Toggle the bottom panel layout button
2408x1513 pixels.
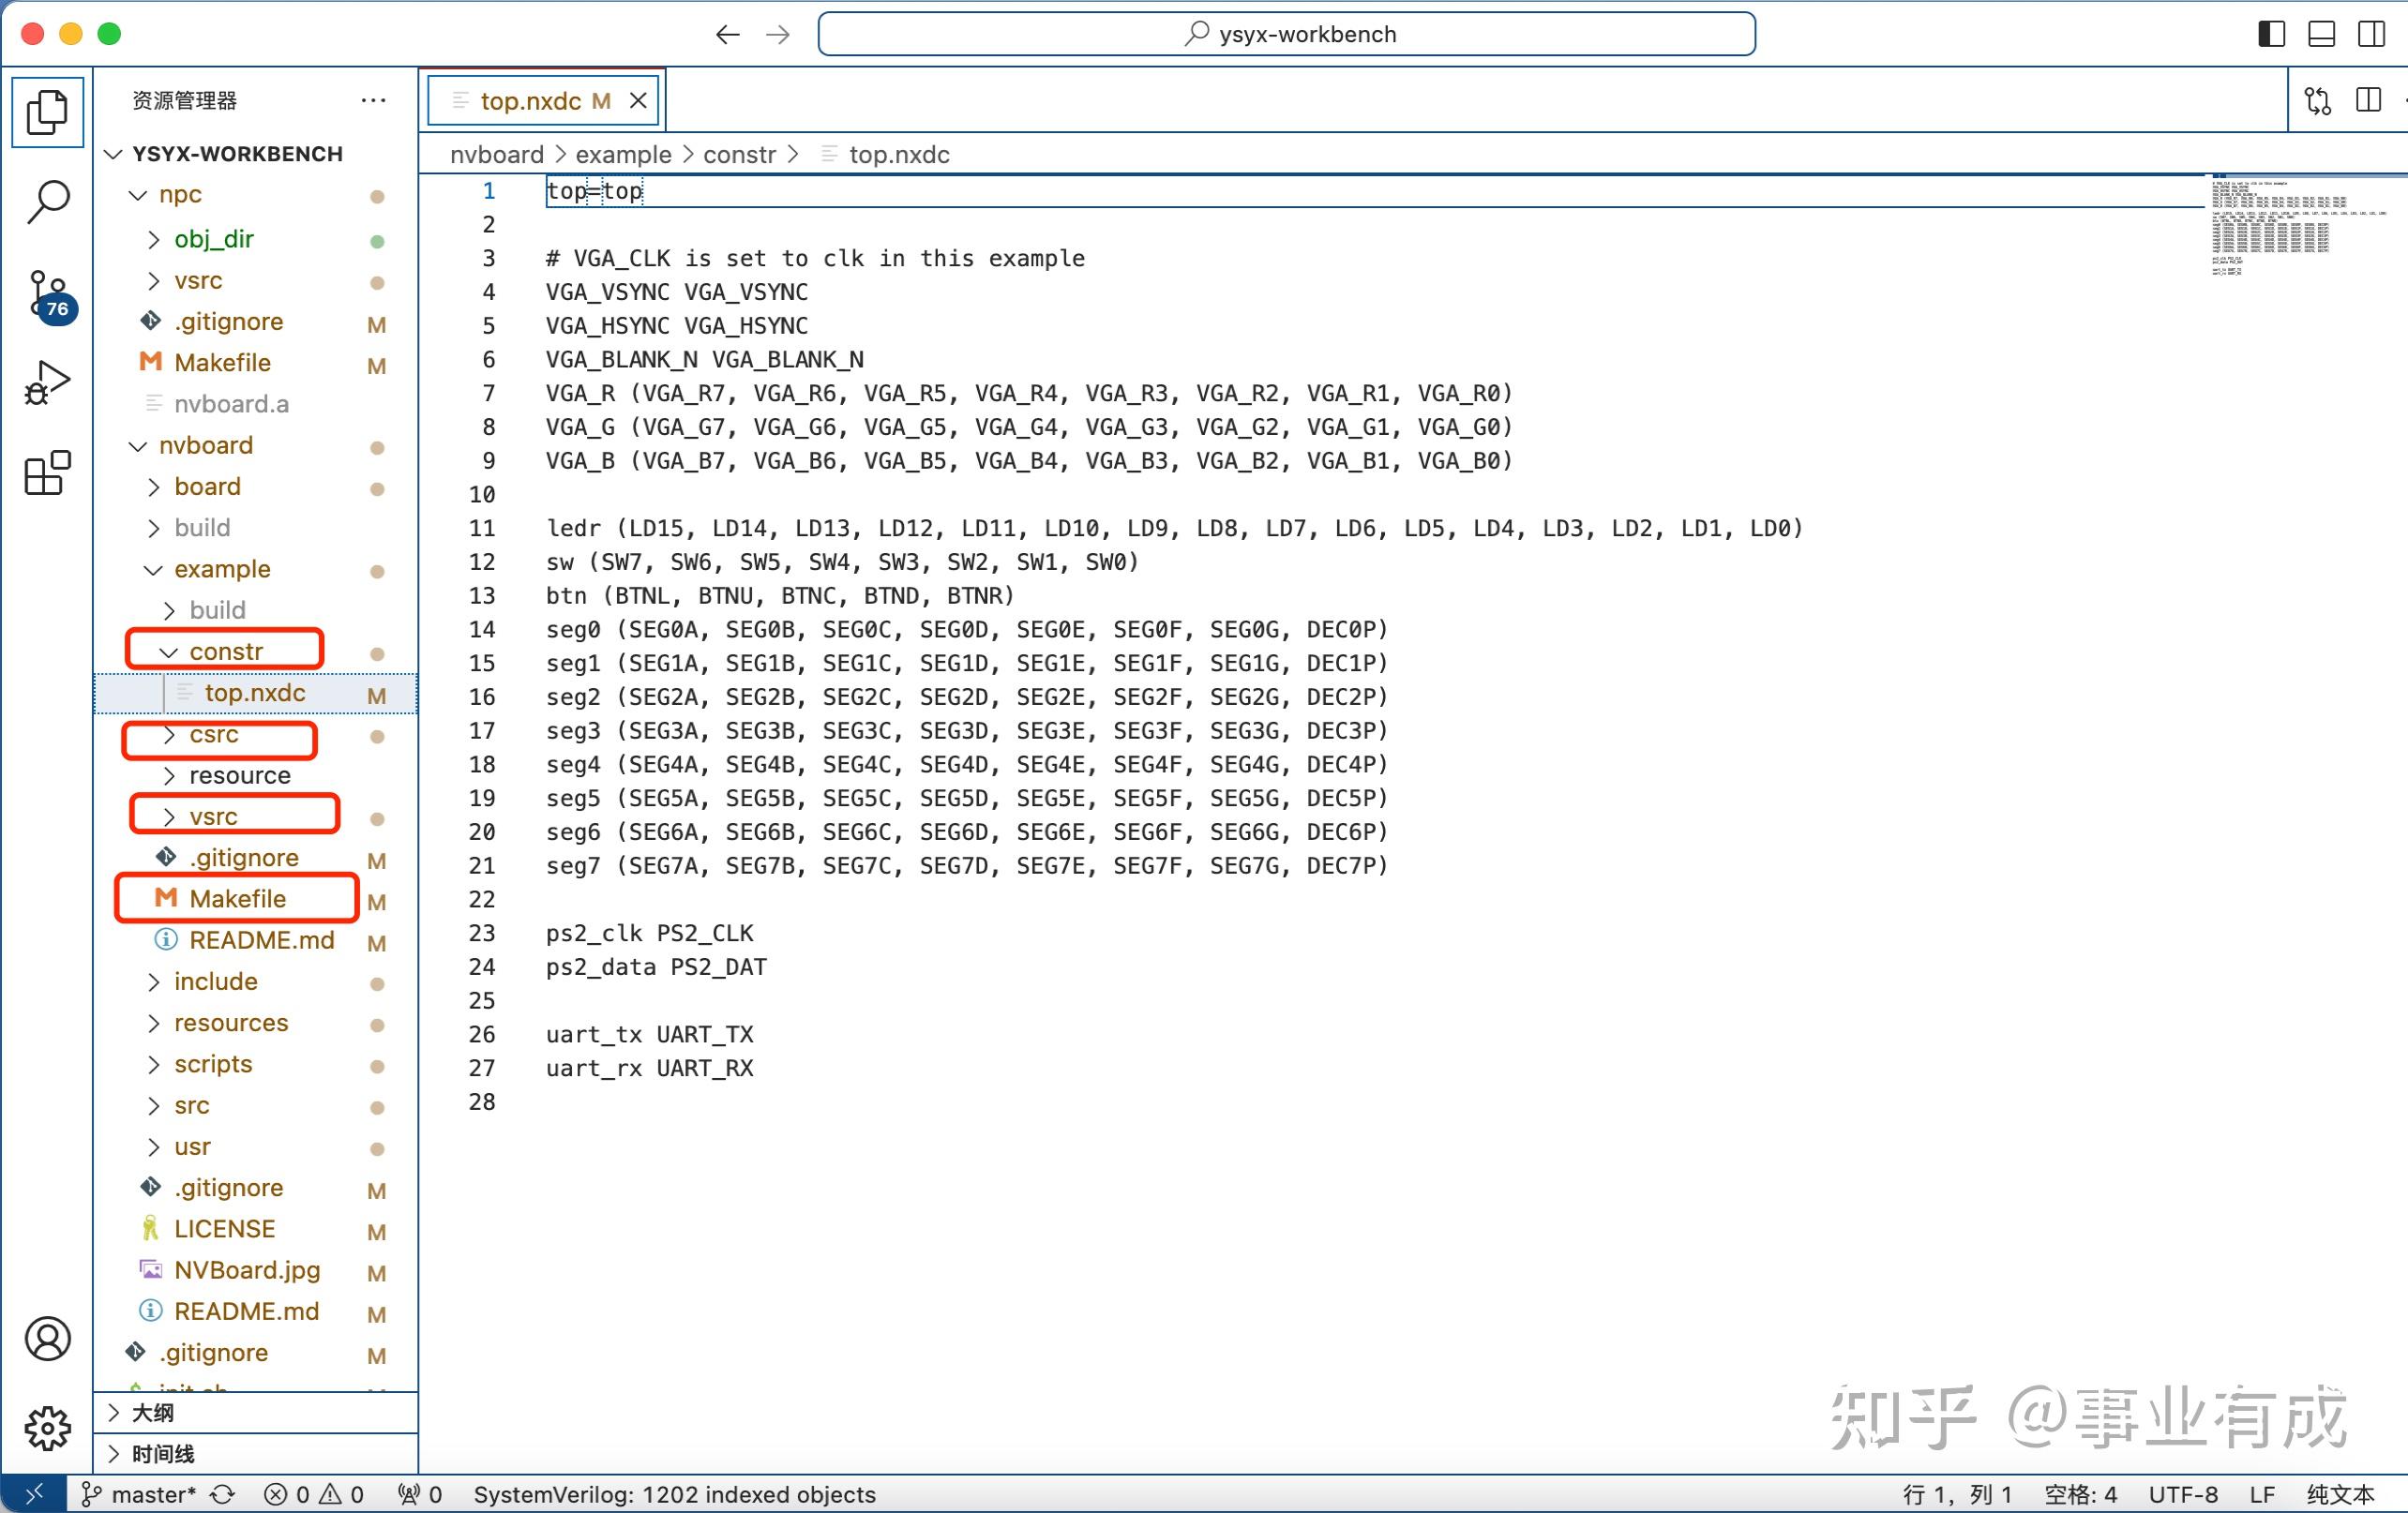click(x=2321, y=34)
